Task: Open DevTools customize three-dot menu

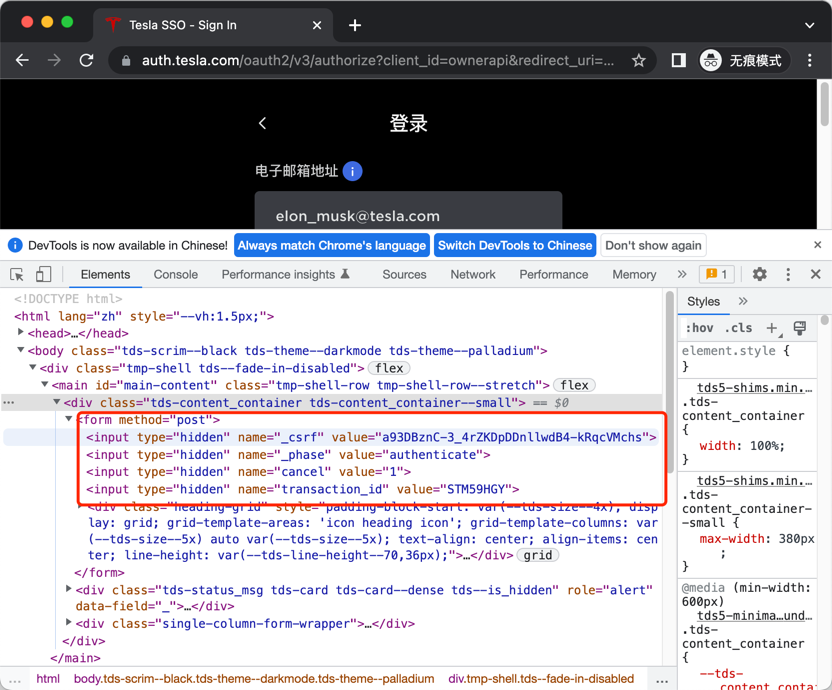Action: coord(788,274)
